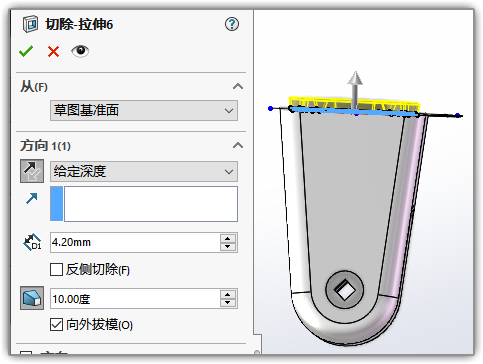
Task: Click the left blue sketch endpoint
Action: tap(271, 108)
